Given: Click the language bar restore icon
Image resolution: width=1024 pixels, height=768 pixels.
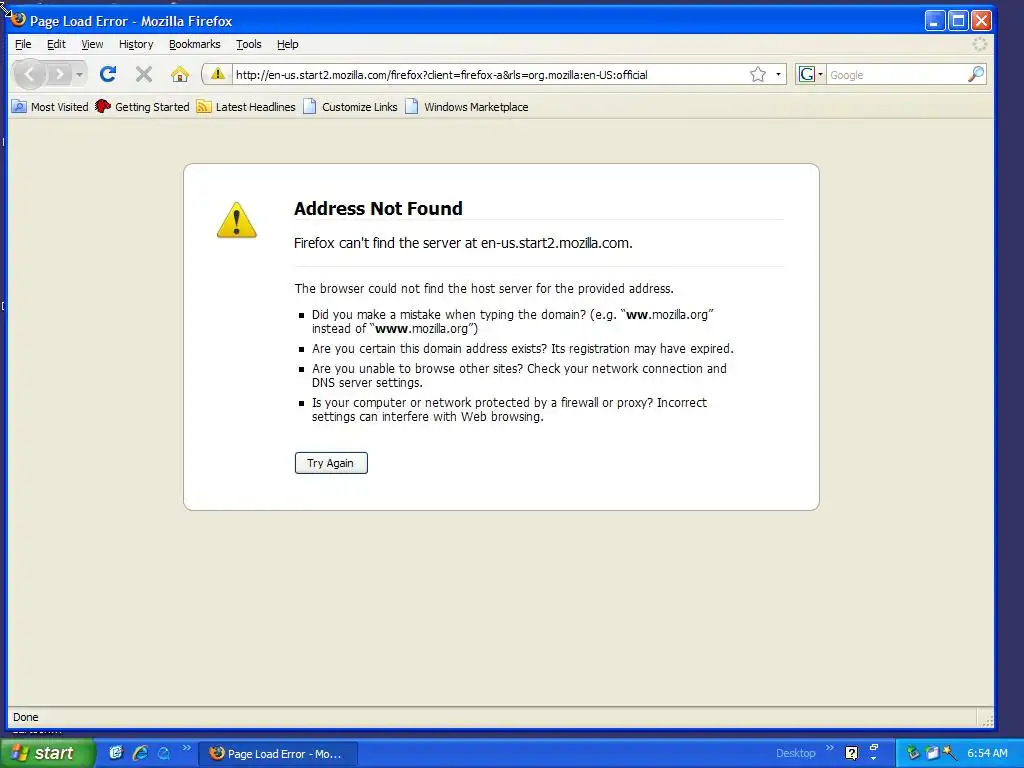Looking at the screenshot, I should 874,747.
